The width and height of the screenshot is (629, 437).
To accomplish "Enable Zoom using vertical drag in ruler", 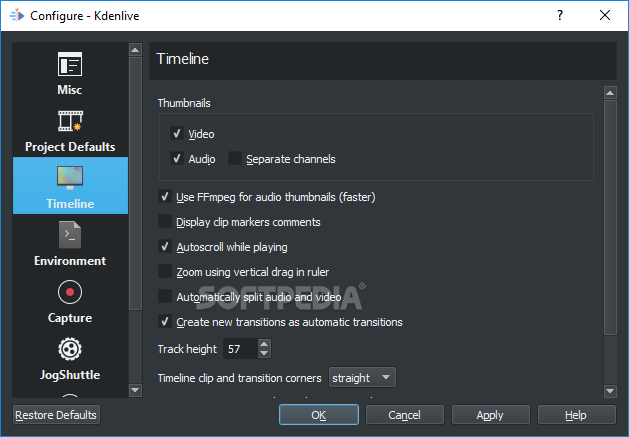I will (165, 271).
